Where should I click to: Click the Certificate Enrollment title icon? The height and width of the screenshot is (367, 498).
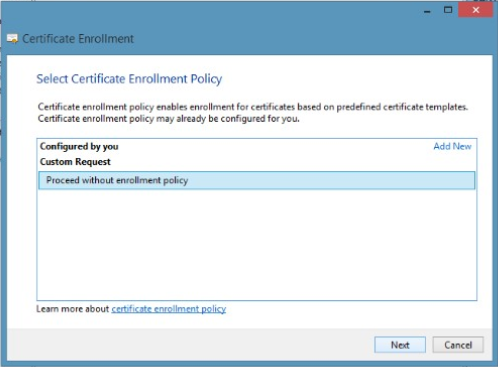point(12,38)
